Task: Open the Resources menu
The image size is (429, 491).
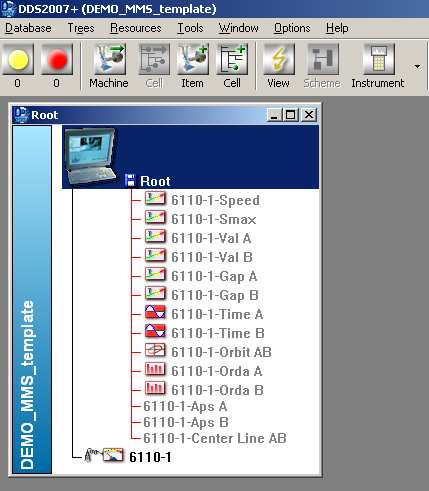Action: tap(136, 28)
